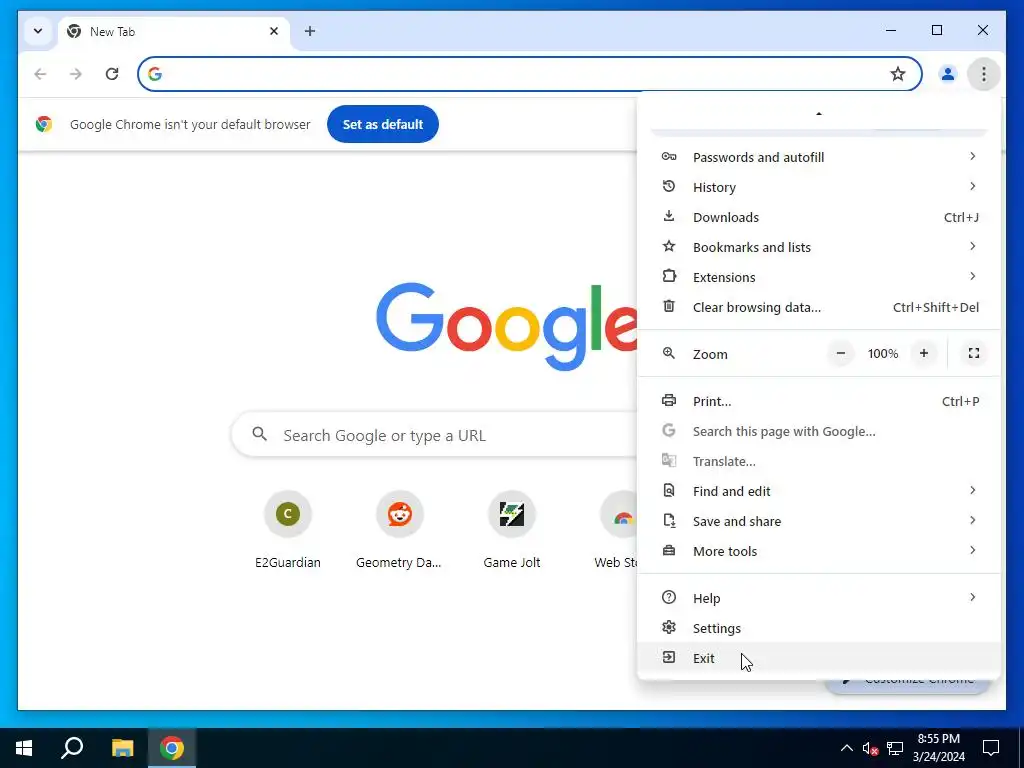Viewport: 1024px width, 768px height.
Task: Expand the History submenu arrow
Action: pyautogui.click(x=972, y=186)
